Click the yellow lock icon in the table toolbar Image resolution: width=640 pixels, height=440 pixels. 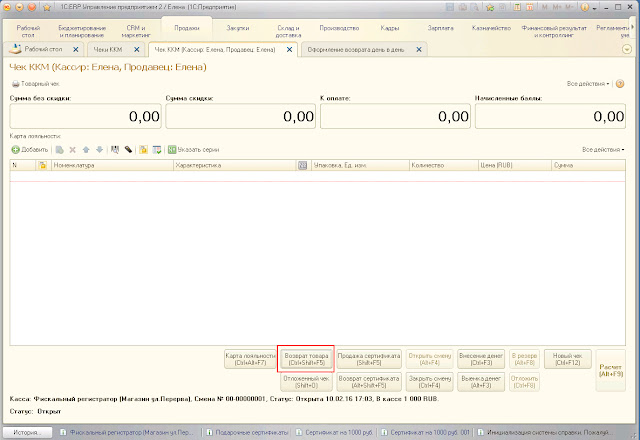point(143,150)
